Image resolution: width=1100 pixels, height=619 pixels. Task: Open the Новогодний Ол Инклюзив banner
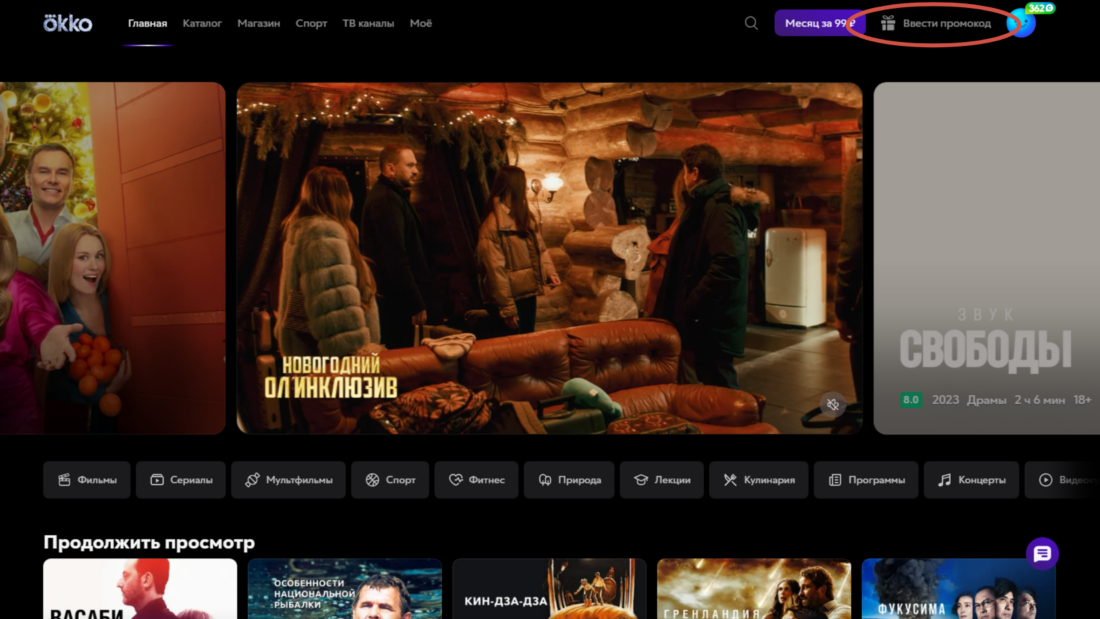click(549, 258)
